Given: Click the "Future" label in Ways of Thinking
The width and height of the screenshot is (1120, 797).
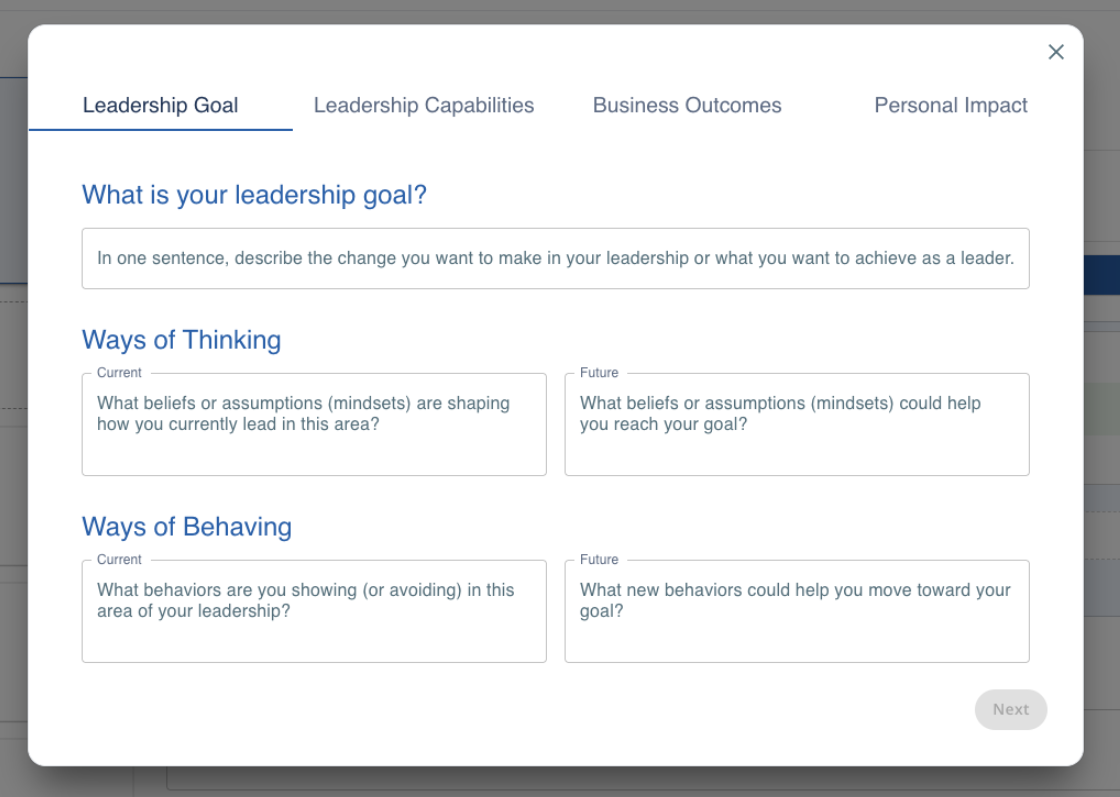Looking at the screenshot, I should click(x=599, y=373).
